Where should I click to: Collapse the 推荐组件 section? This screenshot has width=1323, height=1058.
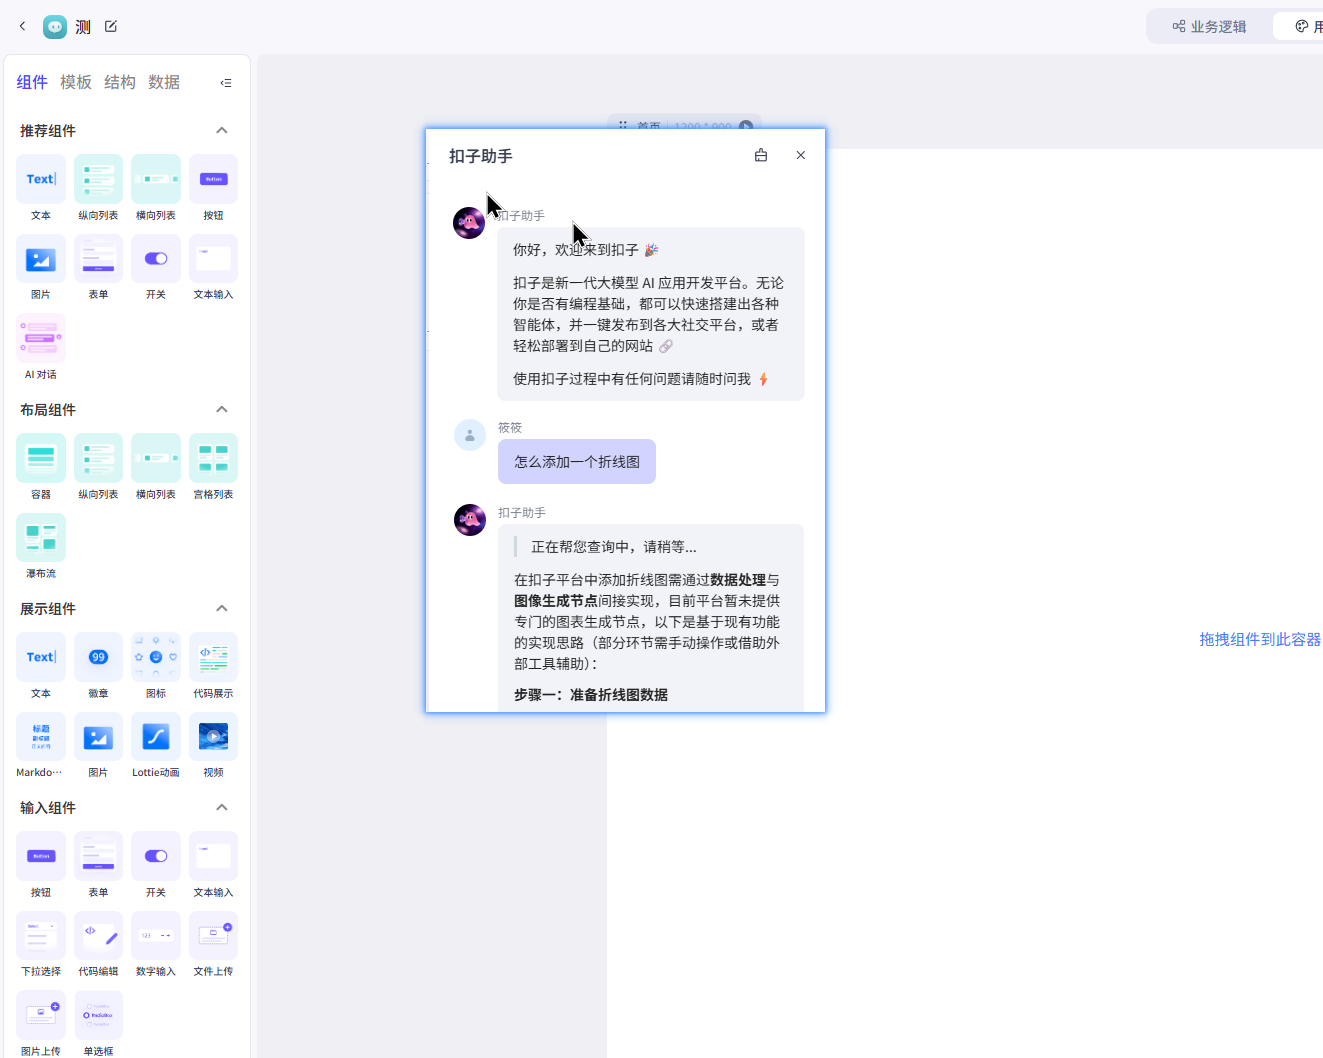tap(222, 130)
